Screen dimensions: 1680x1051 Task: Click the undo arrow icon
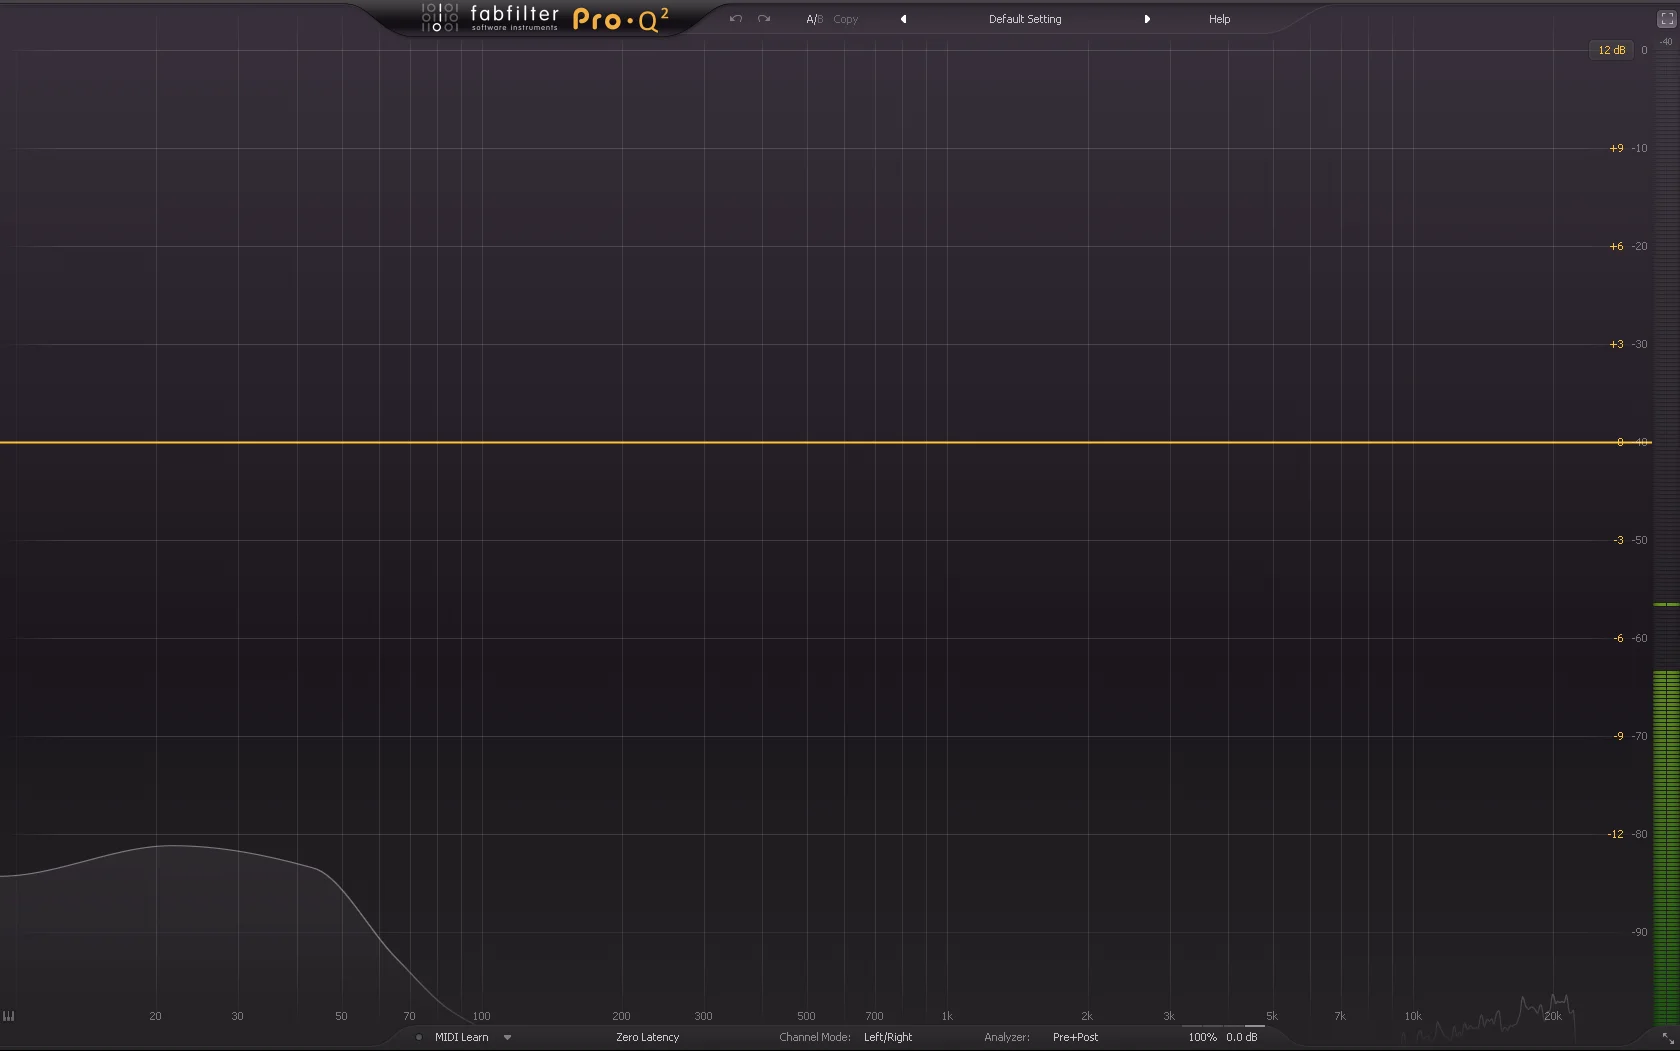tap(736, 19)
